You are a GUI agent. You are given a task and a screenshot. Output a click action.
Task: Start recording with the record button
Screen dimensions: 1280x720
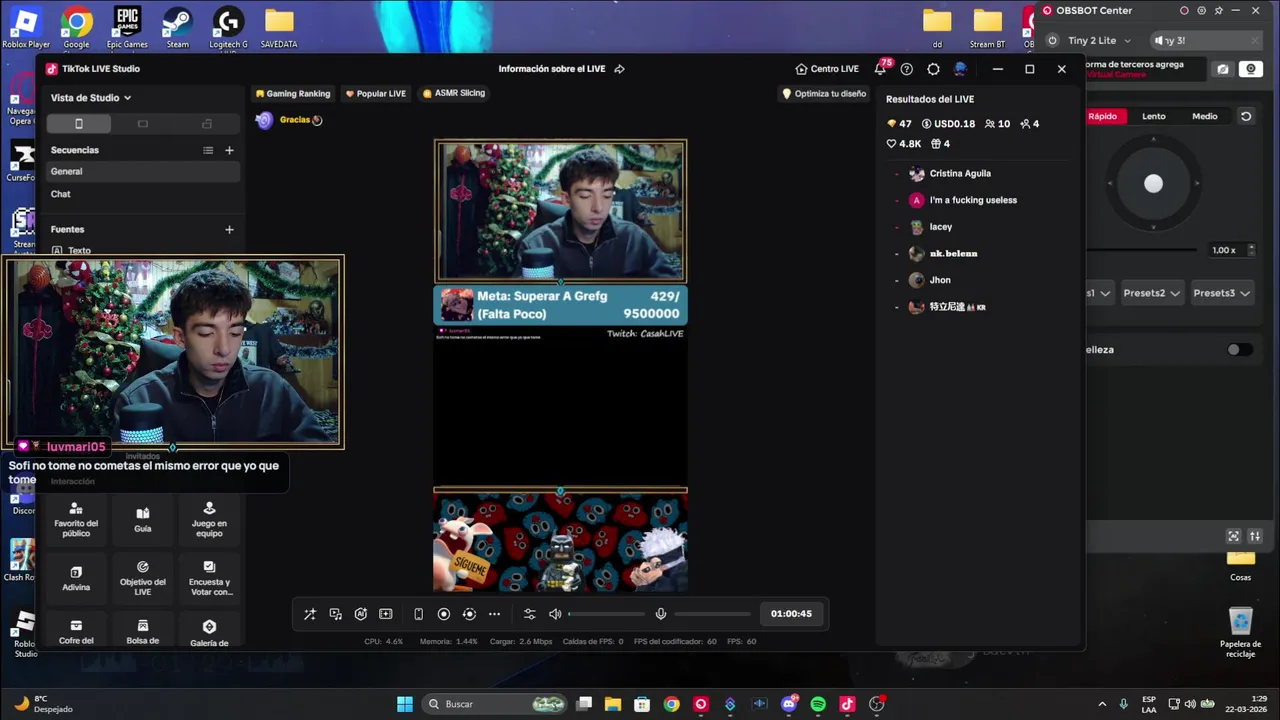(444, 614)
